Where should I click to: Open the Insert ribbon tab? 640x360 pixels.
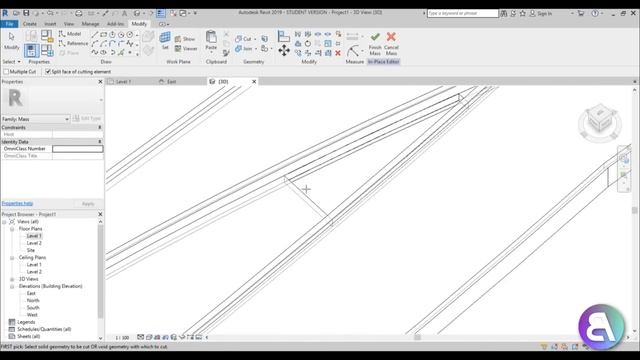point(50,24)
